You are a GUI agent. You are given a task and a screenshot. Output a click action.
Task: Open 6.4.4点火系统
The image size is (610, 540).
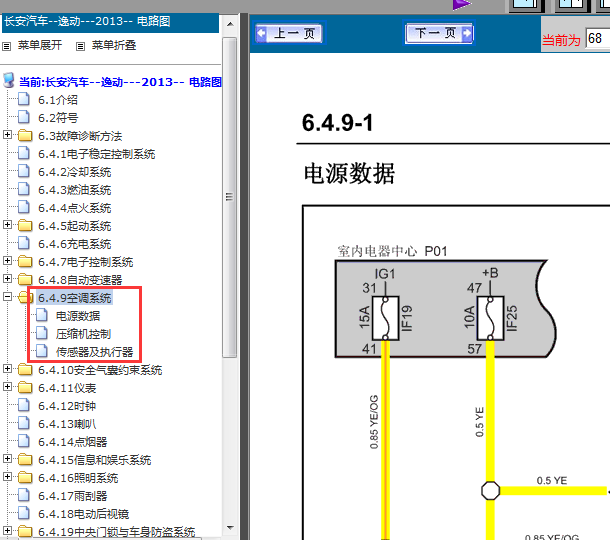click(74, 208)
